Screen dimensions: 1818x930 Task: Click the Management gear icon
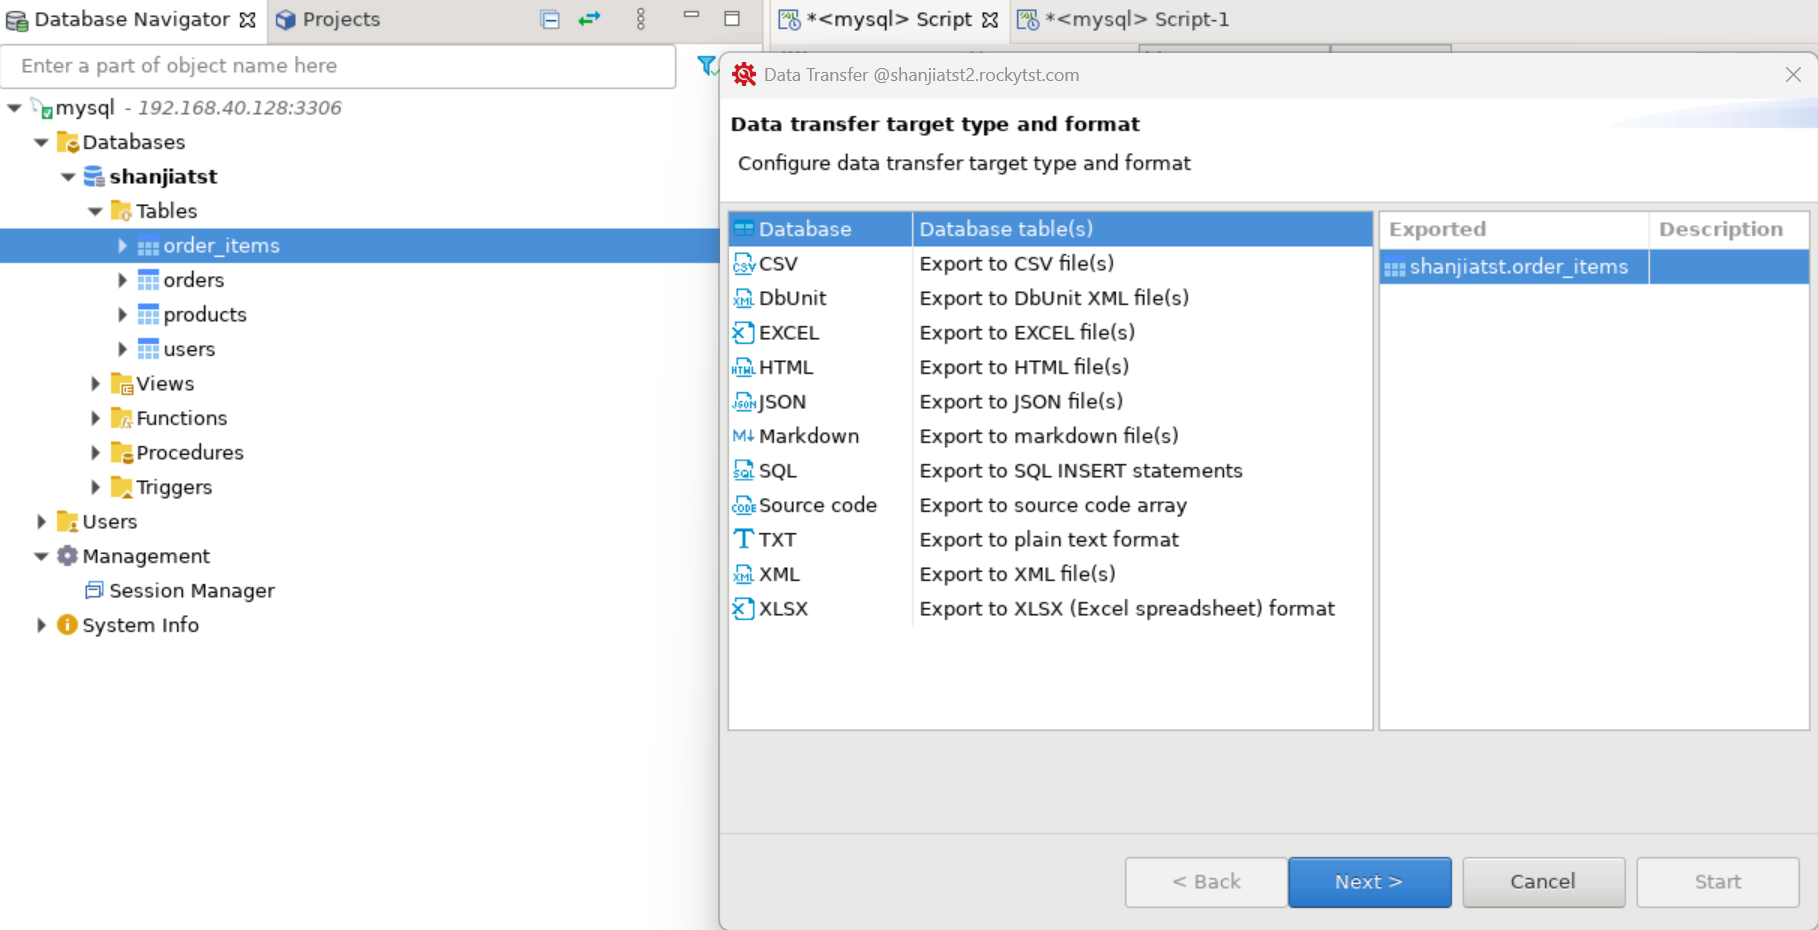pyautogui.click(x=67, y=556)
